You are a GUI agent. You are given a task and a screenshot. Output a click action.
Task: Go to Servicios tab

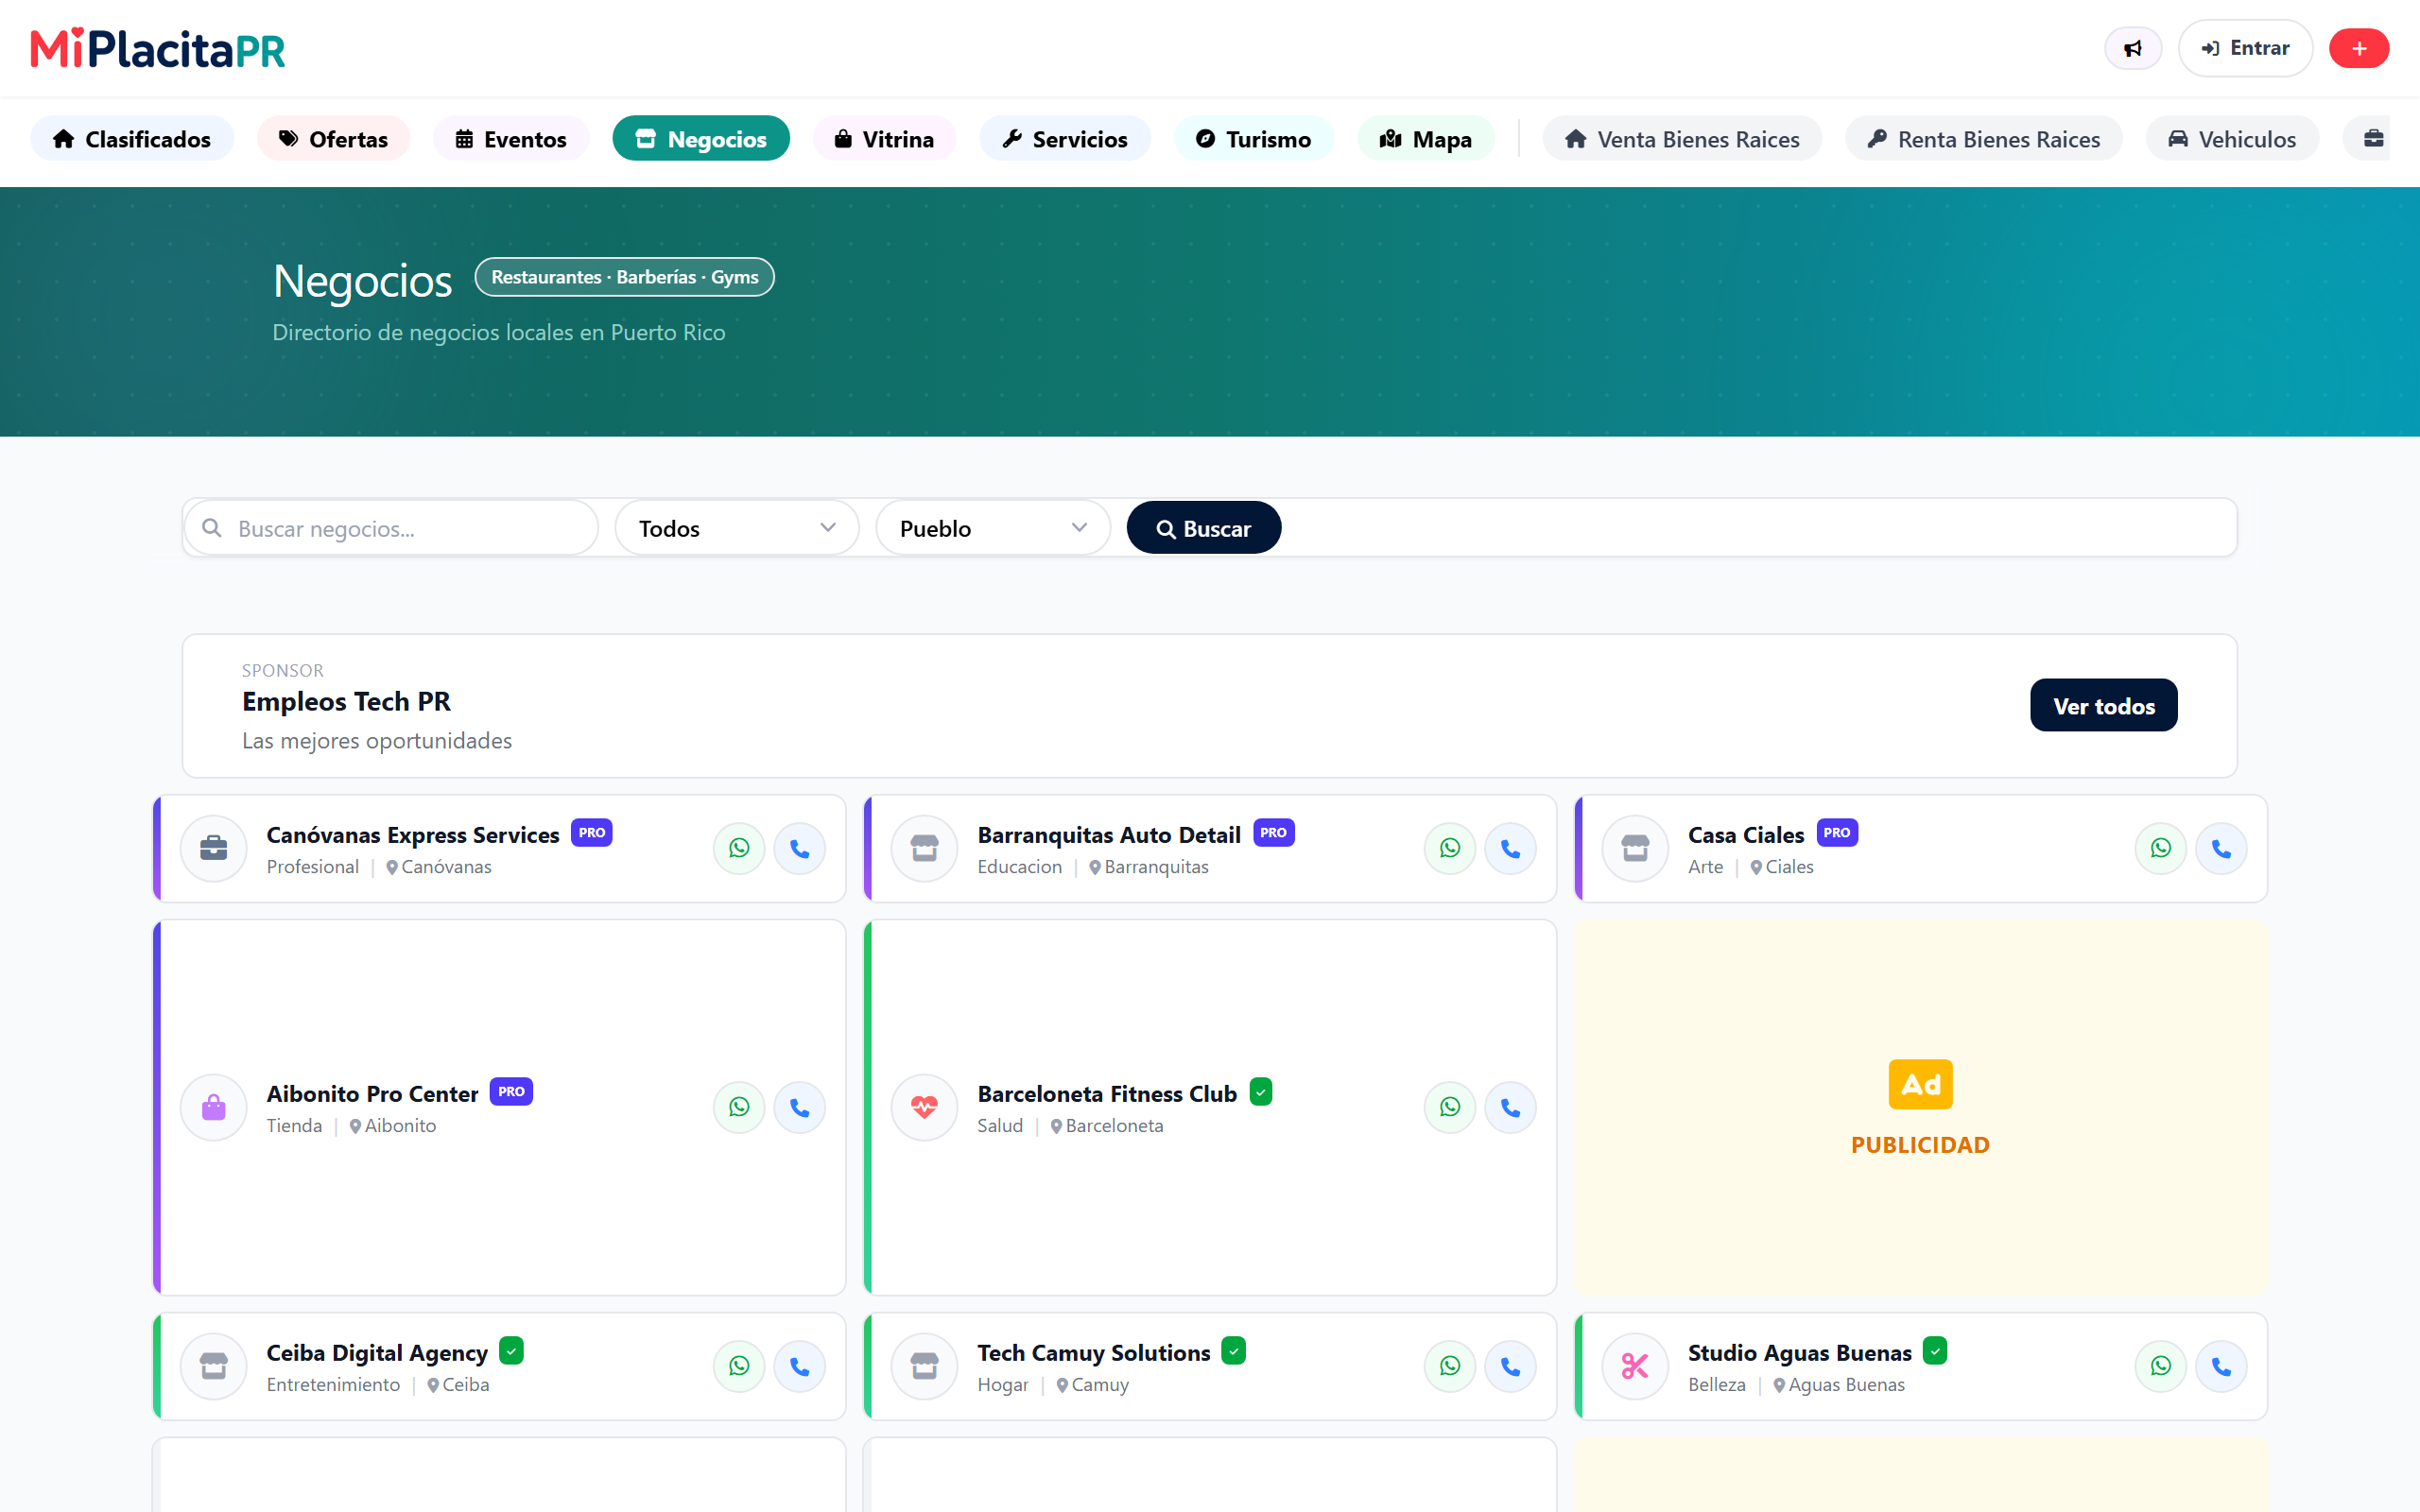[x=1065, y=139]
